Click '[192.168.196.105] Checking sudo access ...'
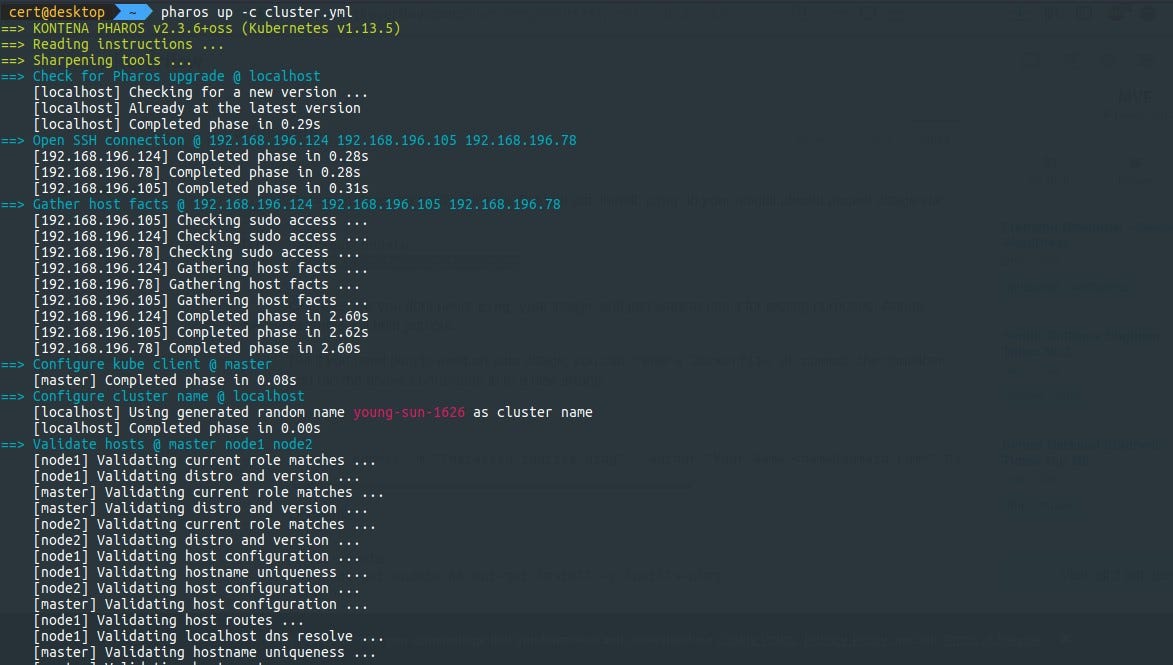This screenshot has height=665, width=1173. click(200, 220)
